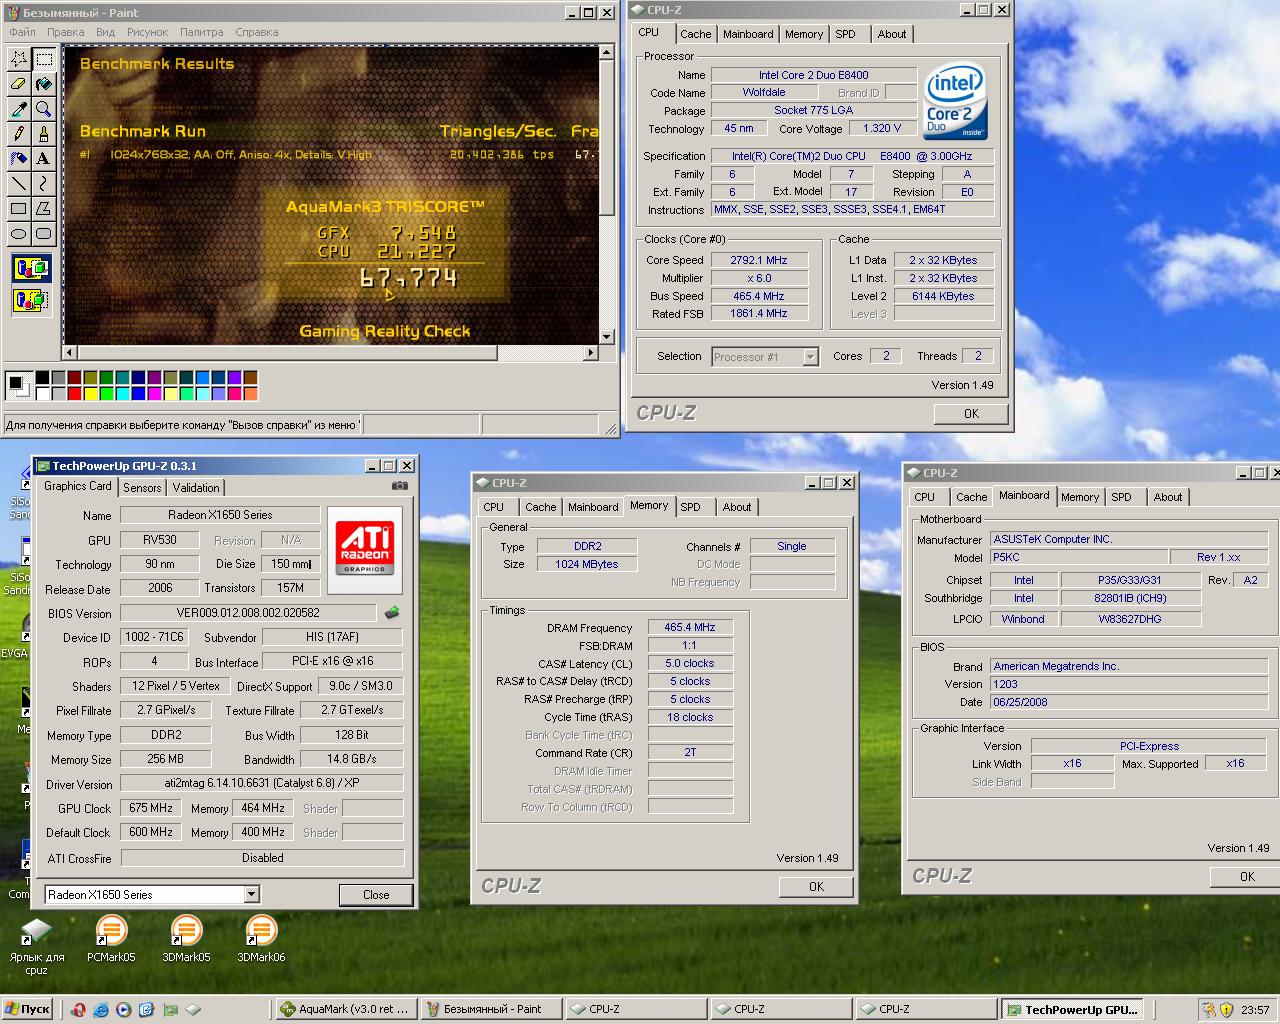
Task: Open About tab in the memory CPU-Z window
Action: point(737,507)
